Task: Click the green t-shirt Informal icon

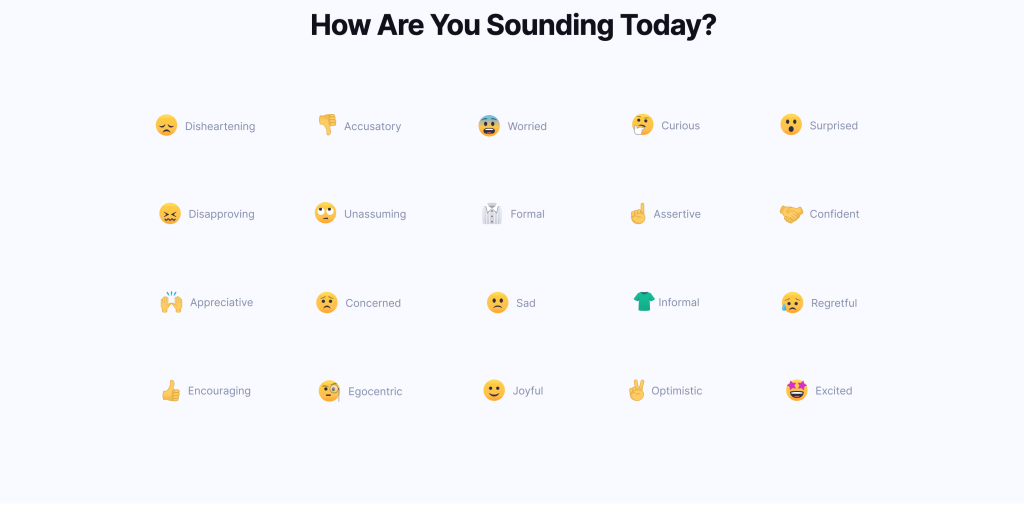Action: [644, 302]
